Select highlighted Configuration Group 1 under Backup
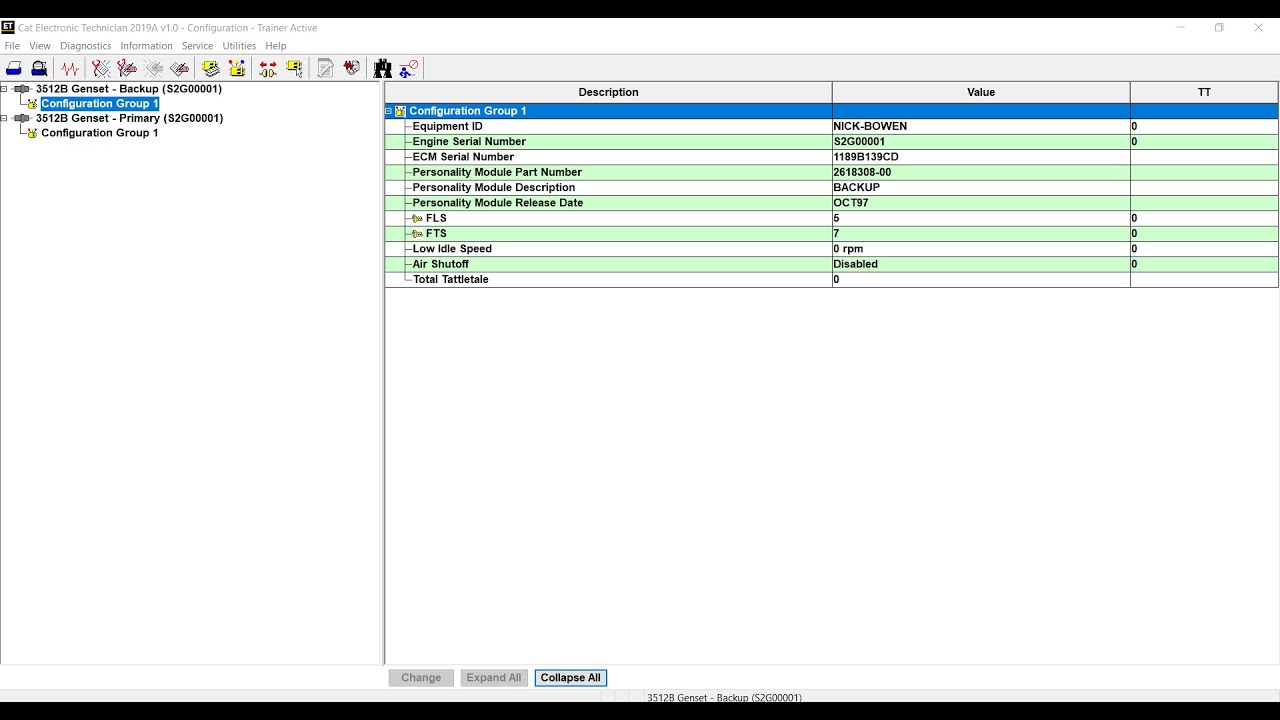This screenshot has width=1280, height=720. [x=100, y=104]
